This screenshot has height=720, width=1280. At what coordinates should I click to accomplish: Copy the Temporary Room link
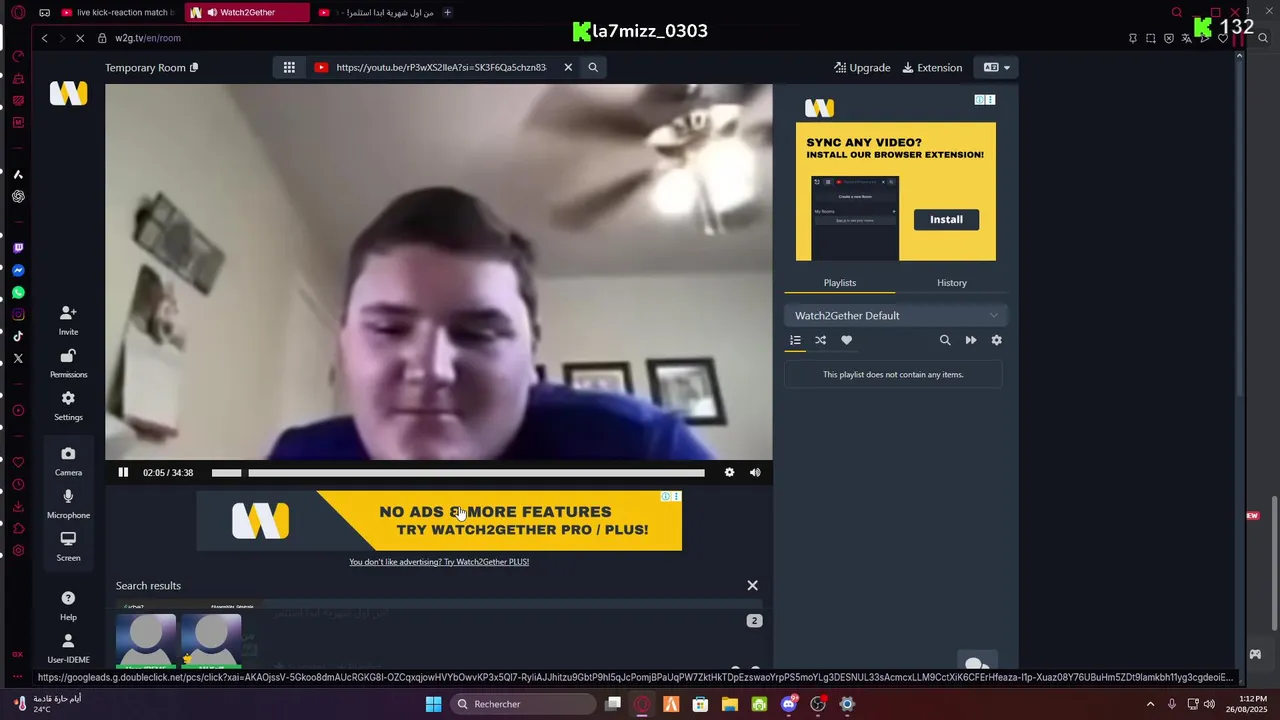[194, 68]
